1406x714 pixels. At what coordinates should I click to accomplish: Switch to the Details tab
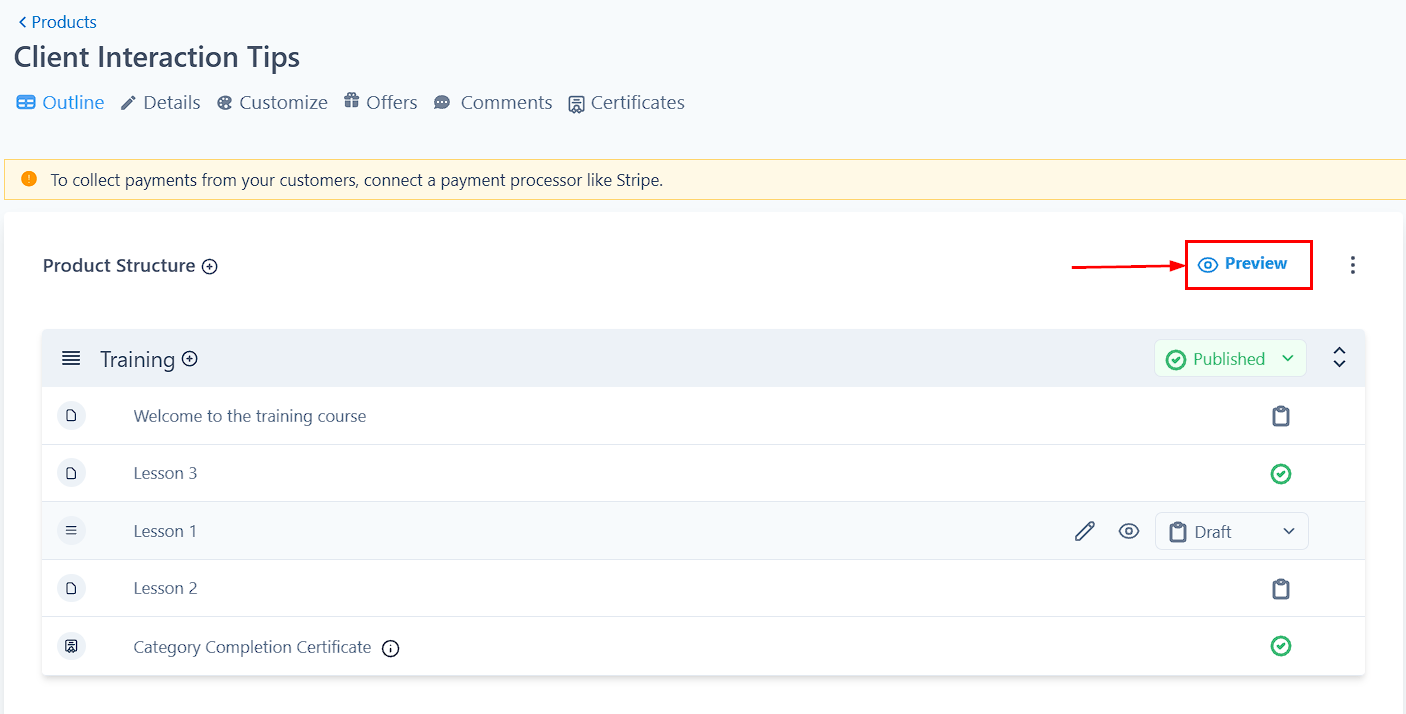tap(161, 103)
